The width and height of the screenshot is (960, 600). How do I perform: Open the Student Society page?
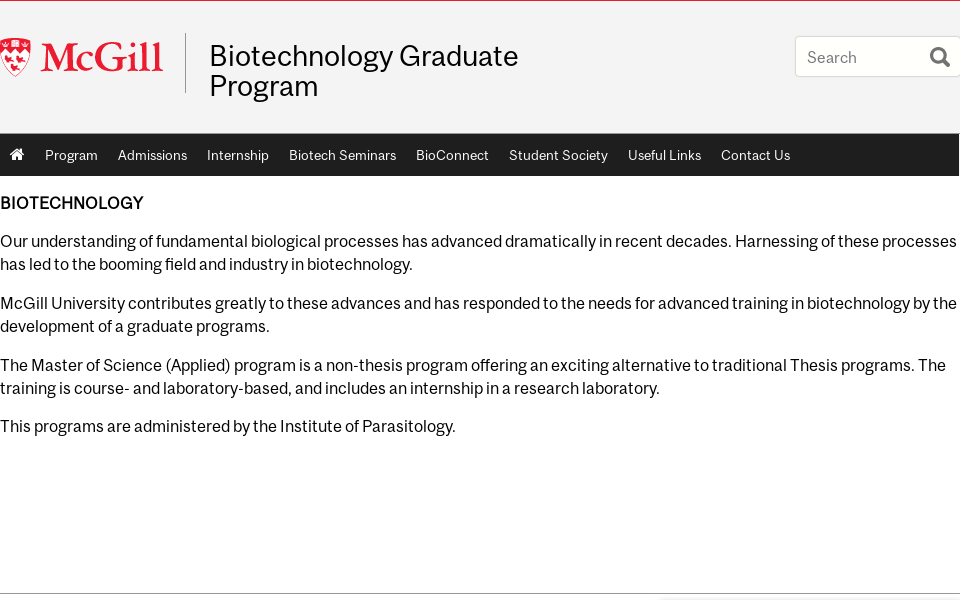click(x=558, y=155)
